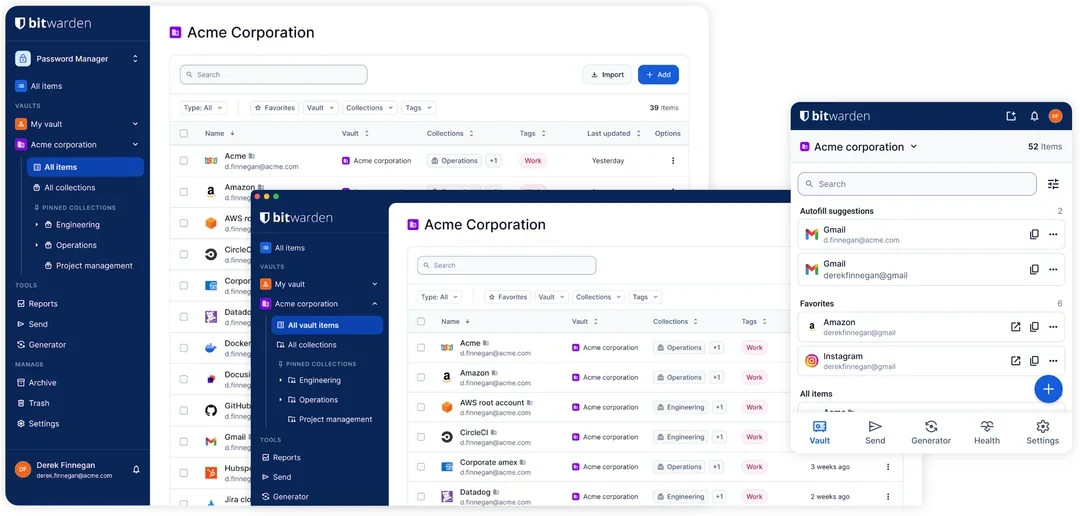Viewport: 1080px width, 516px height.
Task: Click the Work tag on Acme row, back window
Action: click(533, 161)
